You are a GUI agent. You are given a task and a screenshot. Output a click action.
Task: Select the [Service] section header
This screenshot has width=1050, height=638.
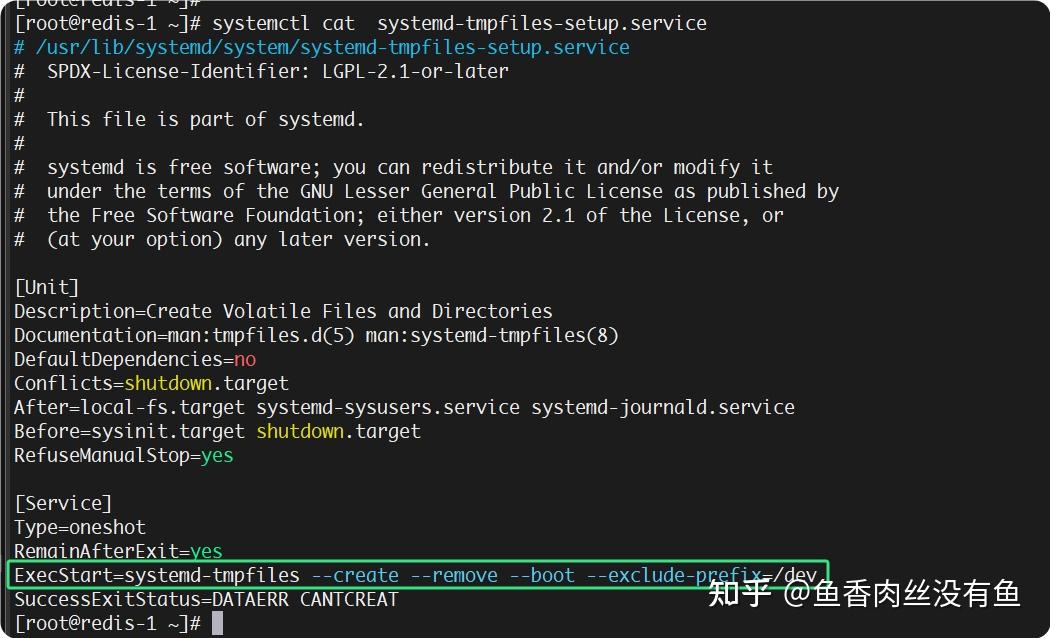pyautogui.click(x=62, y=503)
